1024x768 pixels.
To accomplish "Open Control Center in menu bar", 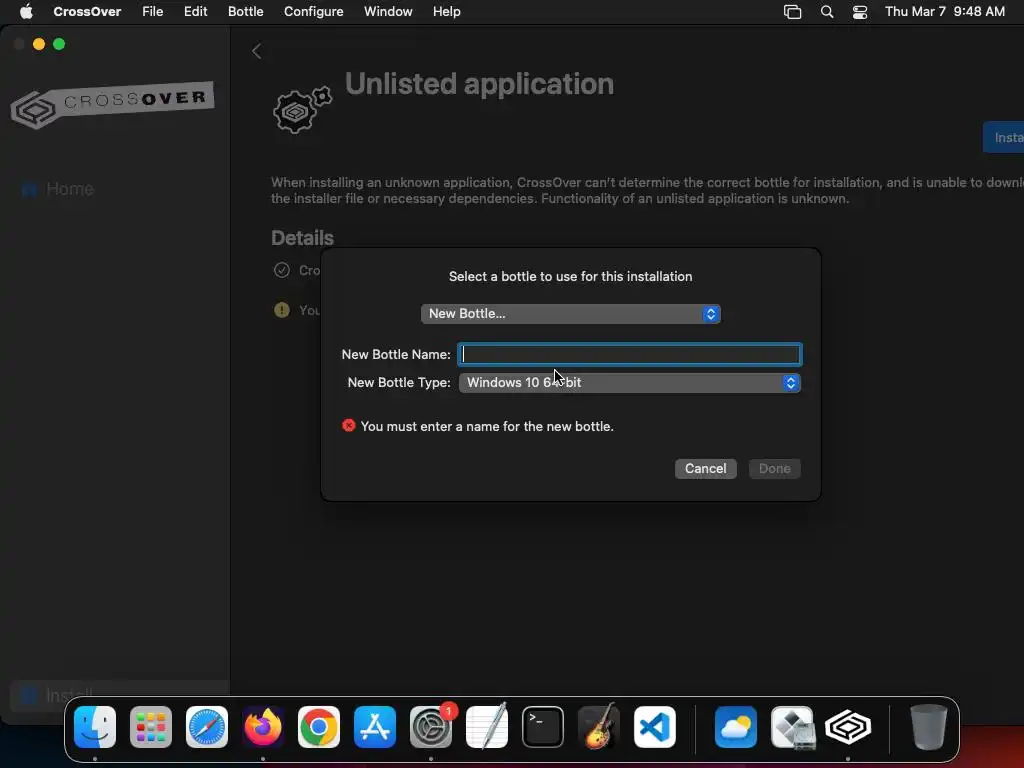I will pos(860,12).
